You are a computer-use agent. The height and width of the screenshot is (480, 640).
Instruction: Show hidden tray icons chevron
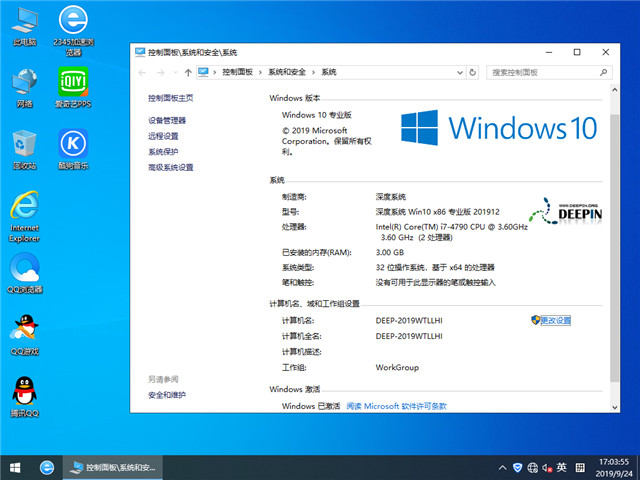(x=502, y=467)
